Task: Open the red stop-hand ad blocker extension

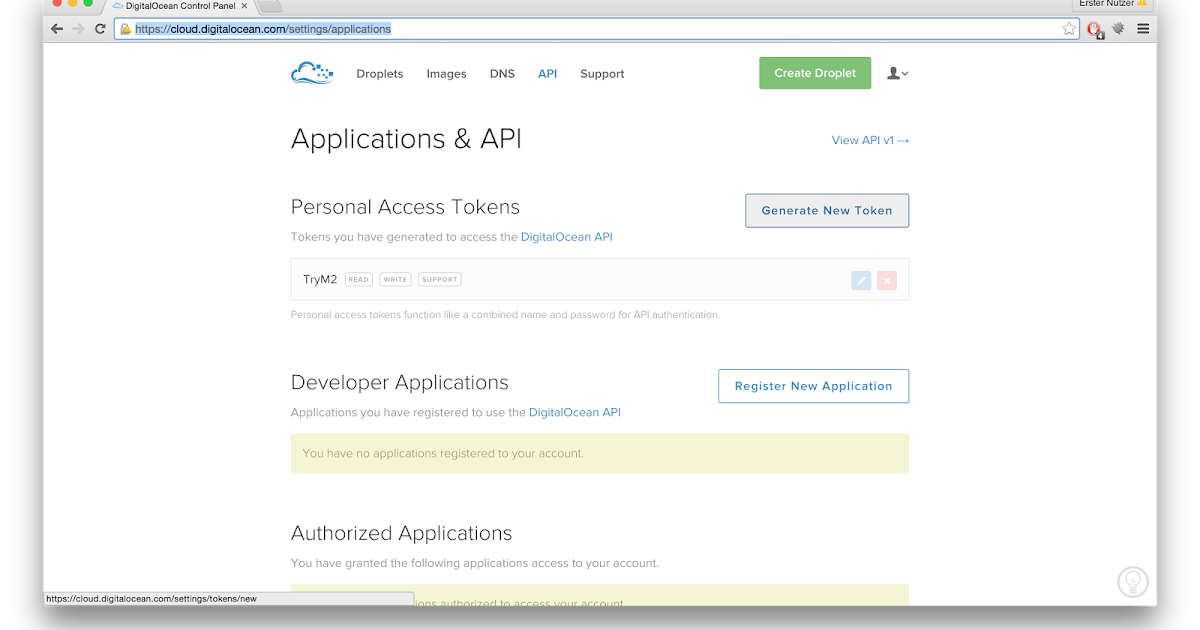Action: click(1095, 29)
